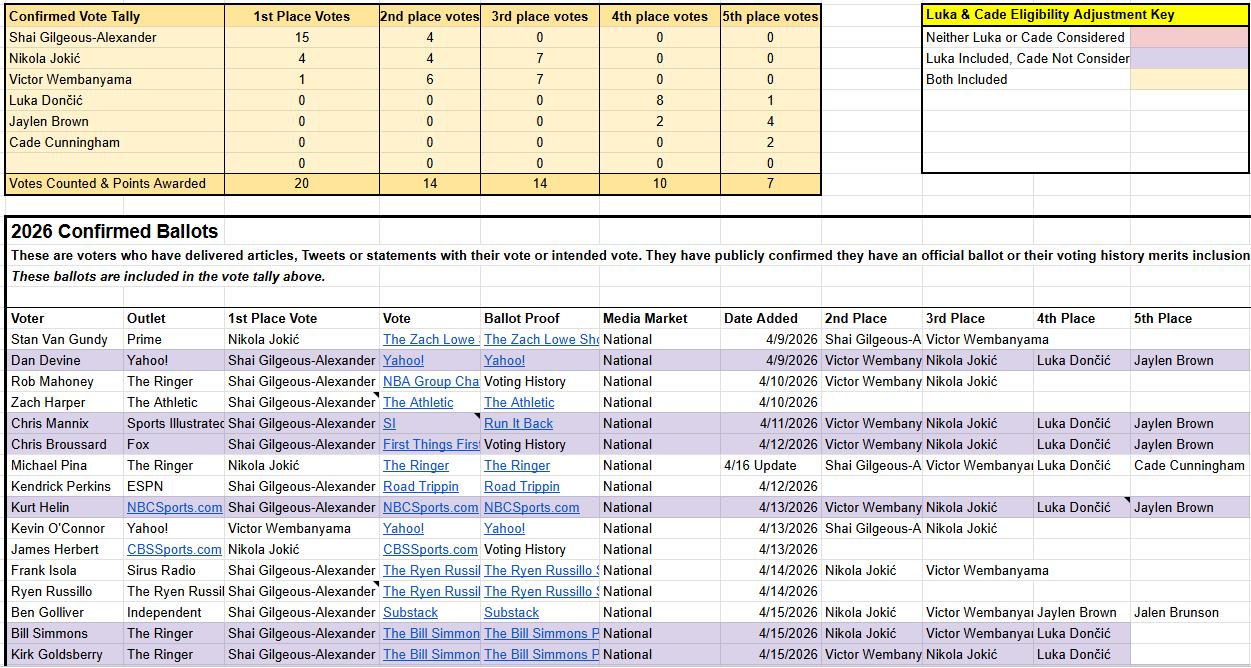Open the CBSSports.com Vote link for James Herbert
This screenshot has width=1251, height=668.
point(431,549)
